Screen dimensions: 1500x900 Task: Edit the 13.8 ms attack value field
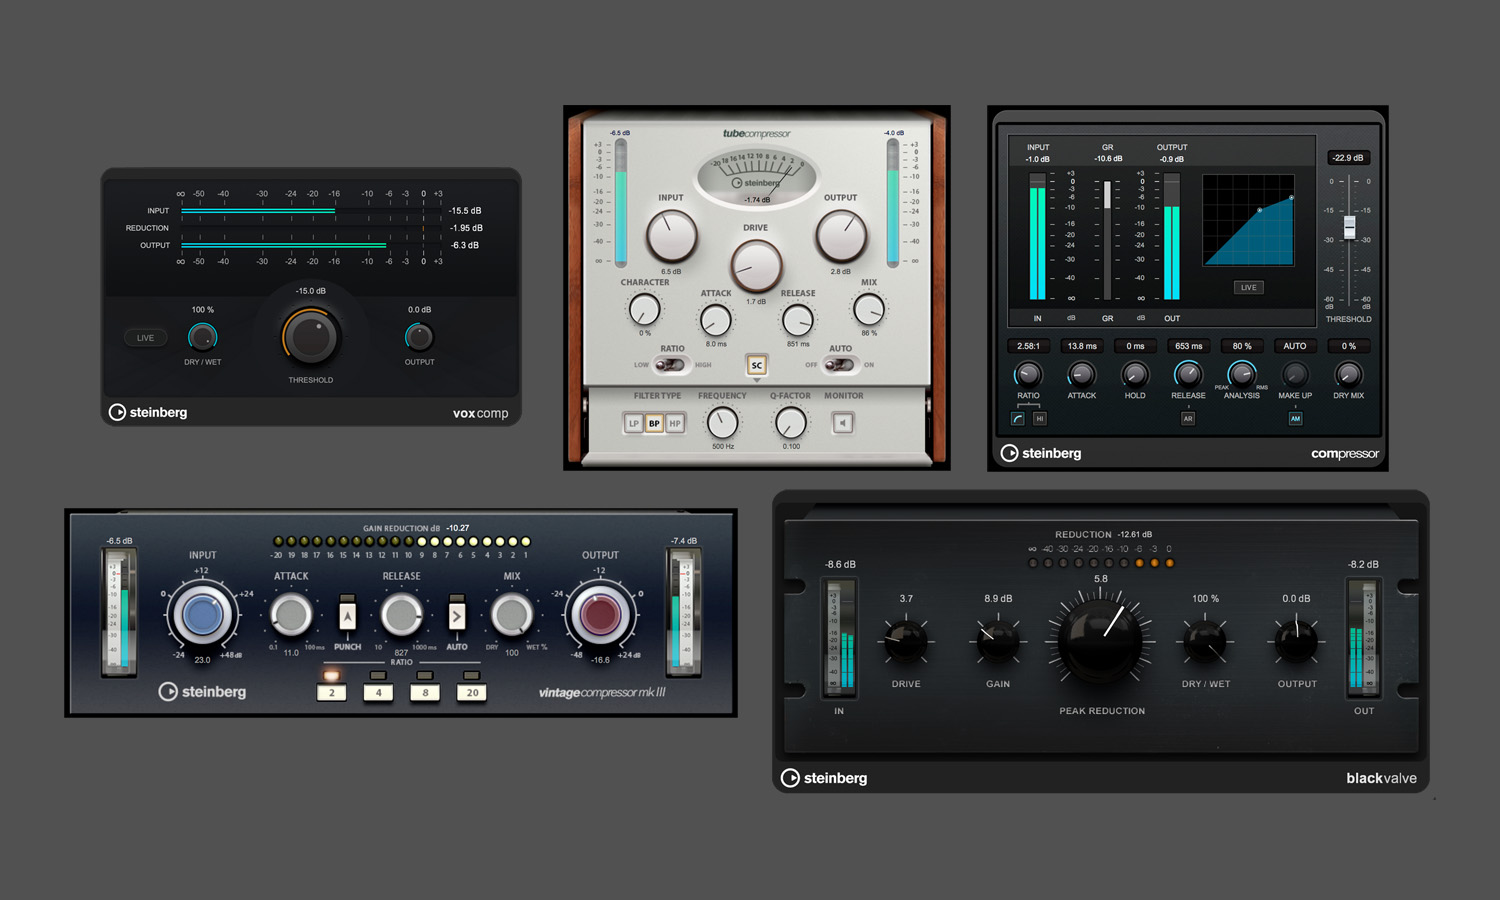pos(1082,346)
